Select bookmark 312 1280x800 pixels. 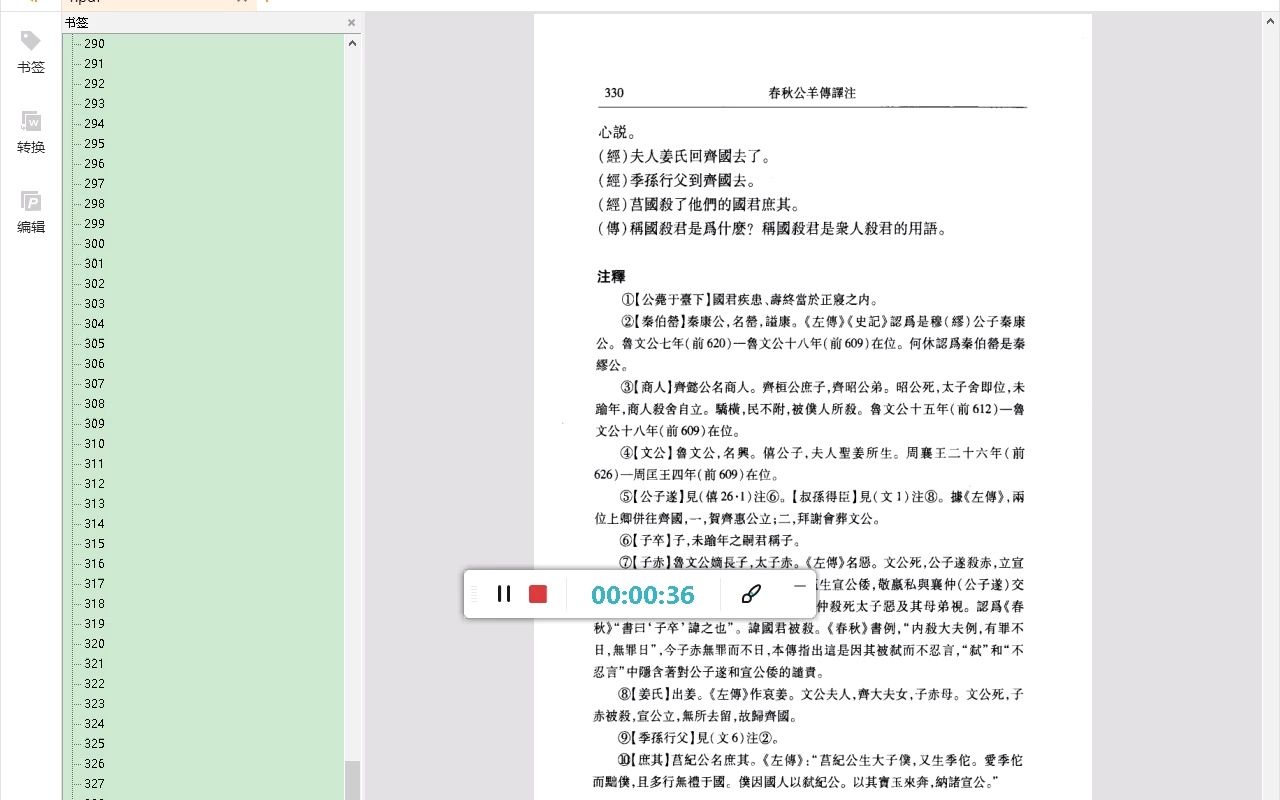tap(94, 484)
